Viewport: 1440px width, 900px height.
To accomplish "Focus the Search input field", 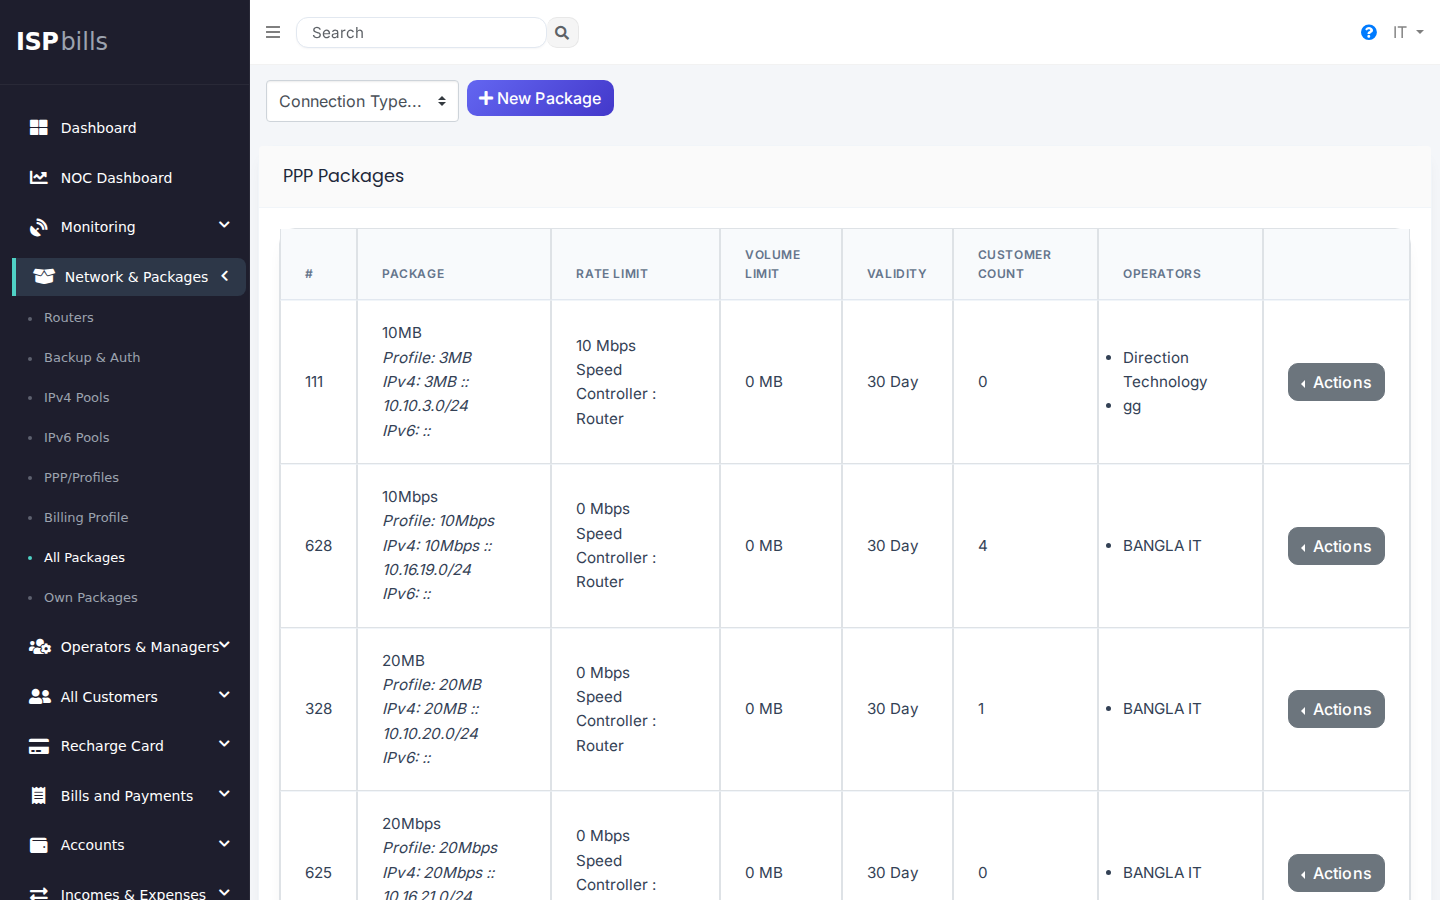I will click(420, 33).
